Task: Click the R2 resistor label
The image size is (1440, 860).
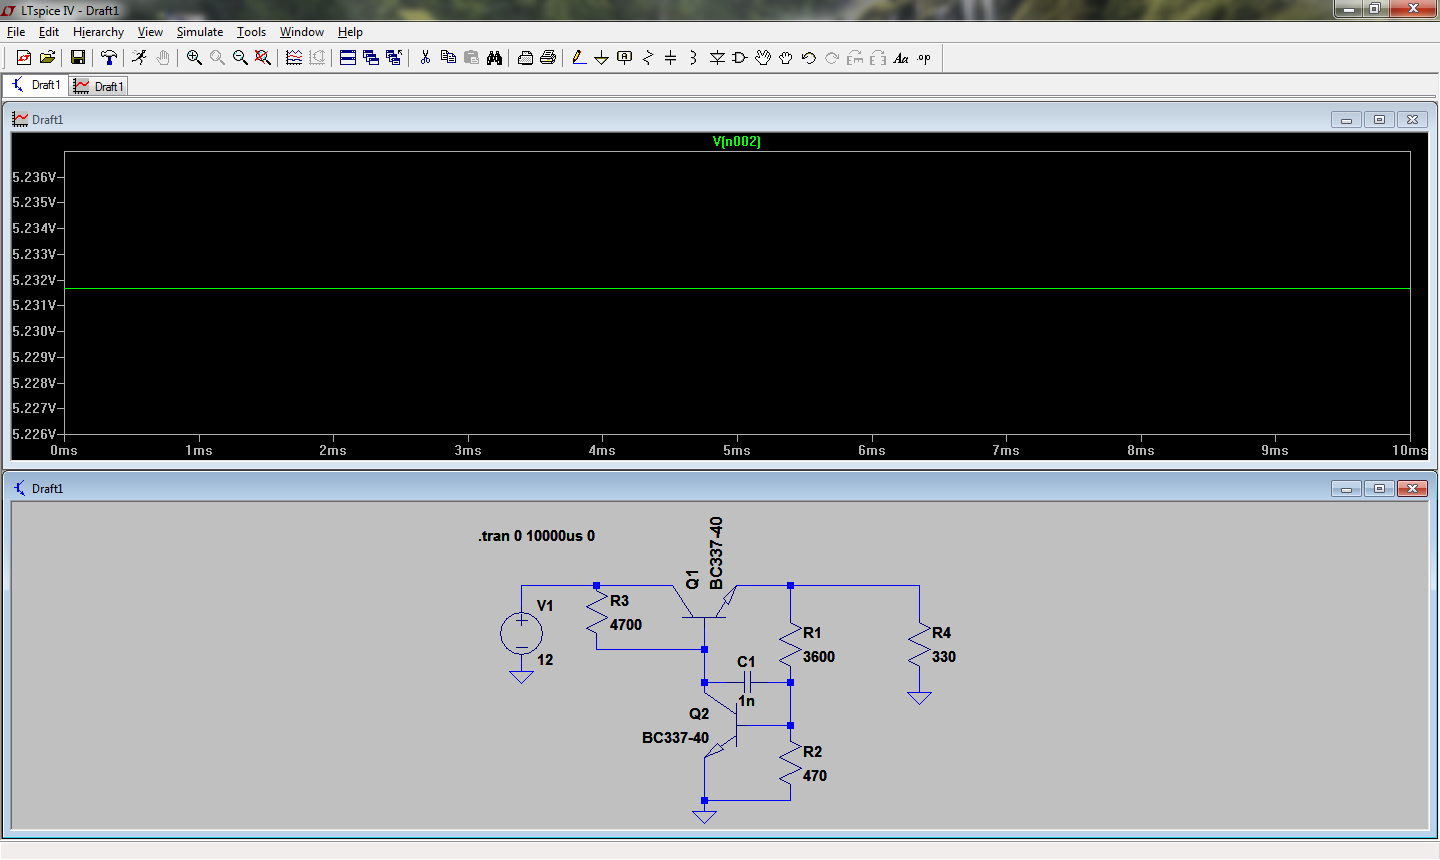Action: point(813,752)
